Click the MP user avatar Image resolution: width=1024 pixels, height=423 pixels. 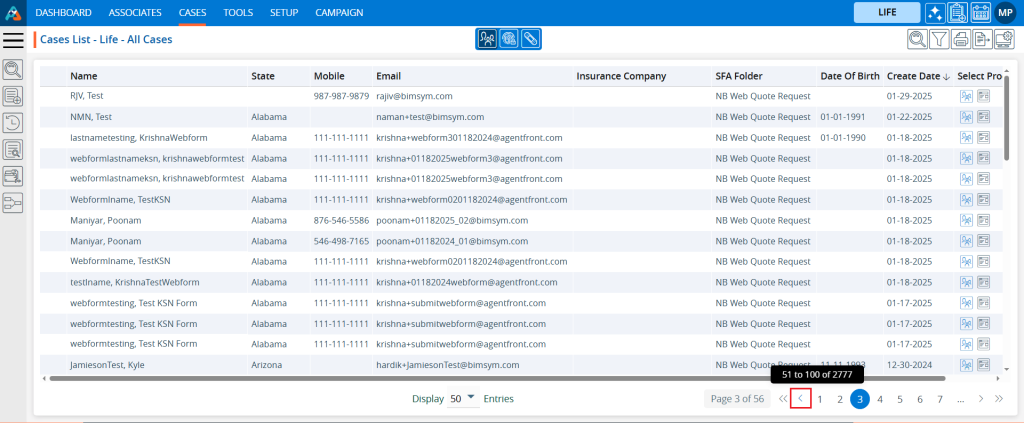point(1006,12)
